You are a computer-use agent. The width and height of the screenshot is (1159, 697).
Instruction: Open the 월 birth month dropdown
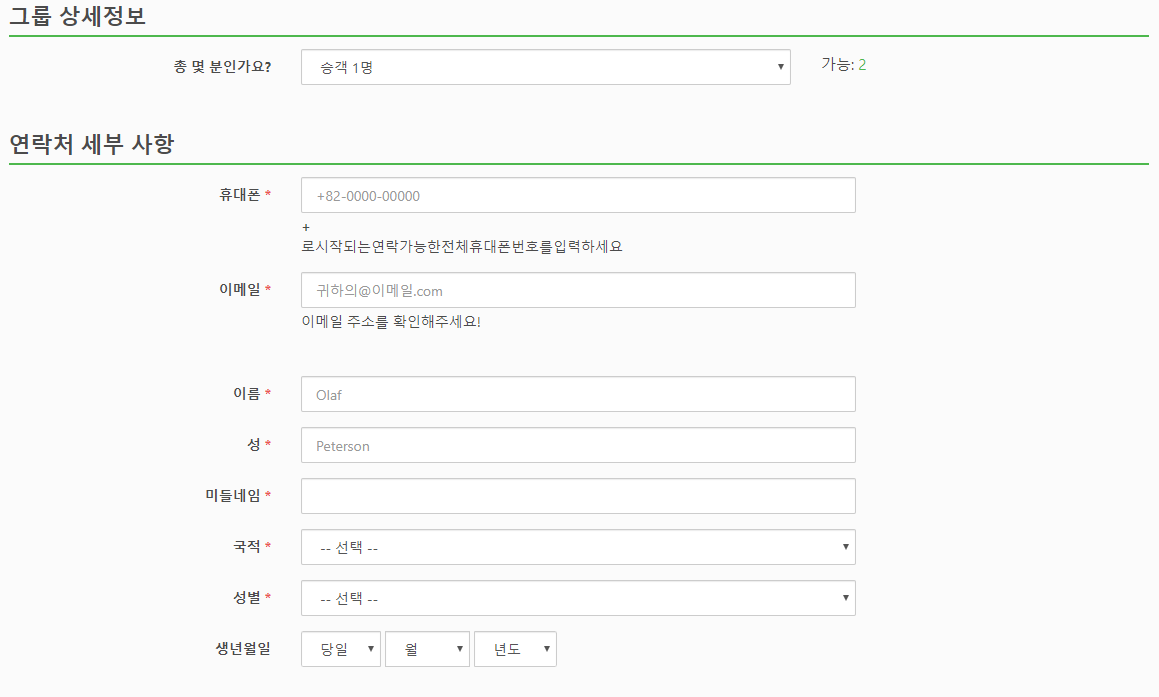pyautogui.click(x=427, y=649)
